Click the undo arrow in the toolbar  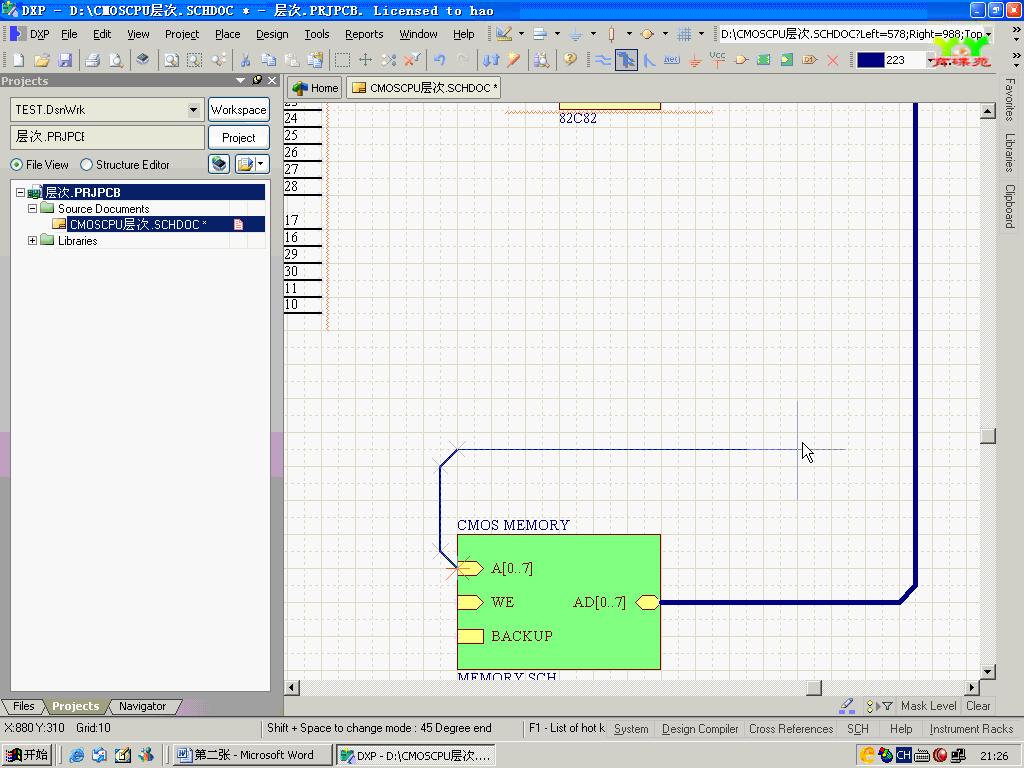(x=440, y=60)
